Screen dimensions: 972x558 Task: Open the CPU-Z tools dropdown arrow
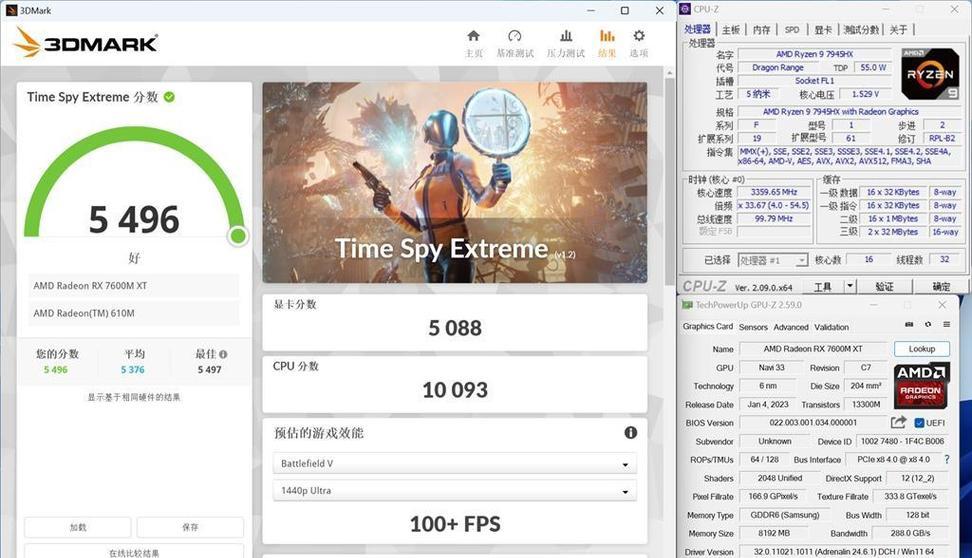(850, 286)
